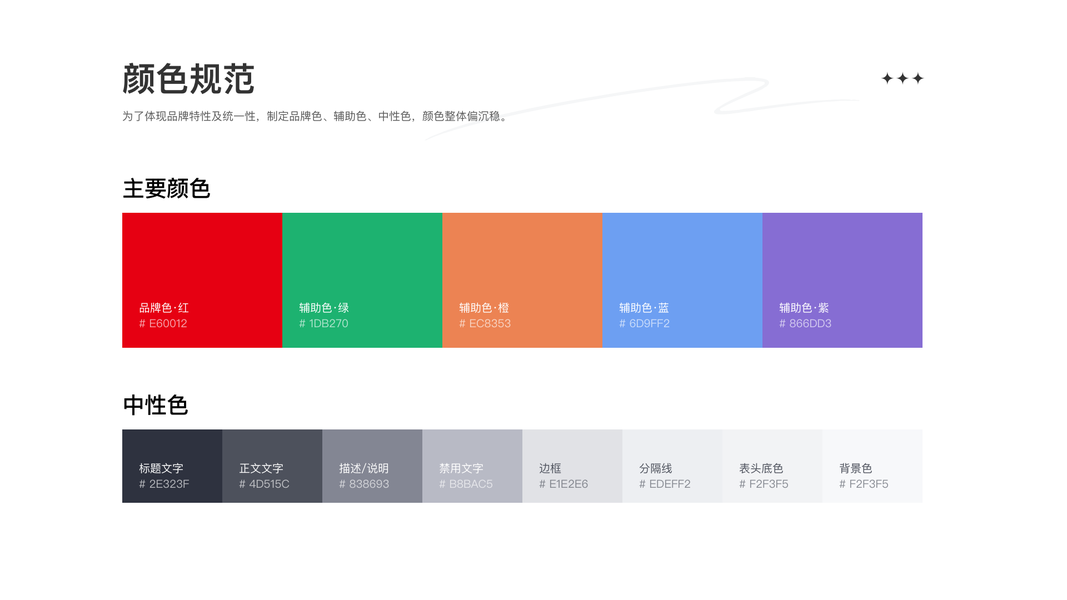
Task: Select the # 866DD3 hex value
Action: (805, 323)
